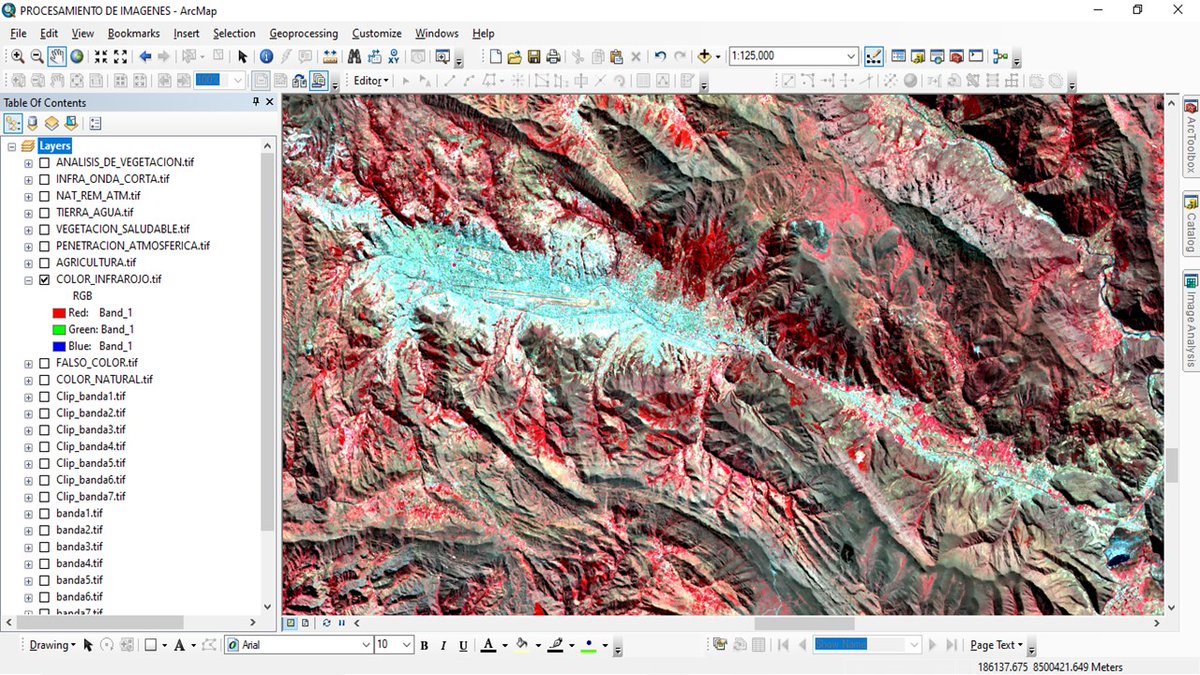Screen dimensions: 1200x675
Task: Open the Bookmarks menu
Action: click(x=134, y=33)
